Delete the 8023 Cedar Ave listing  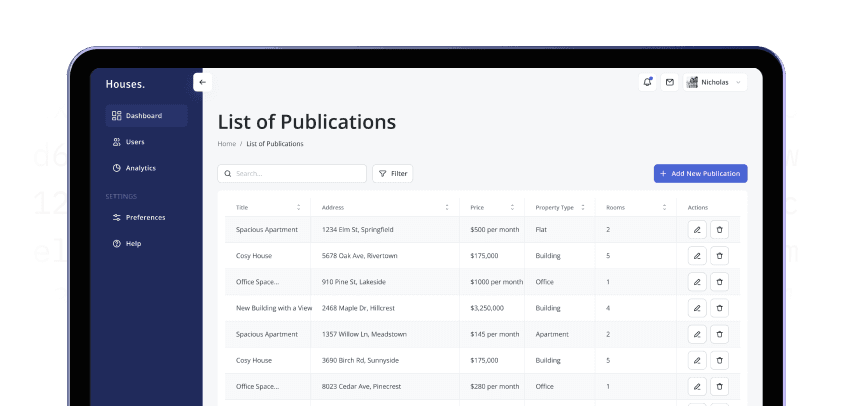720,386
